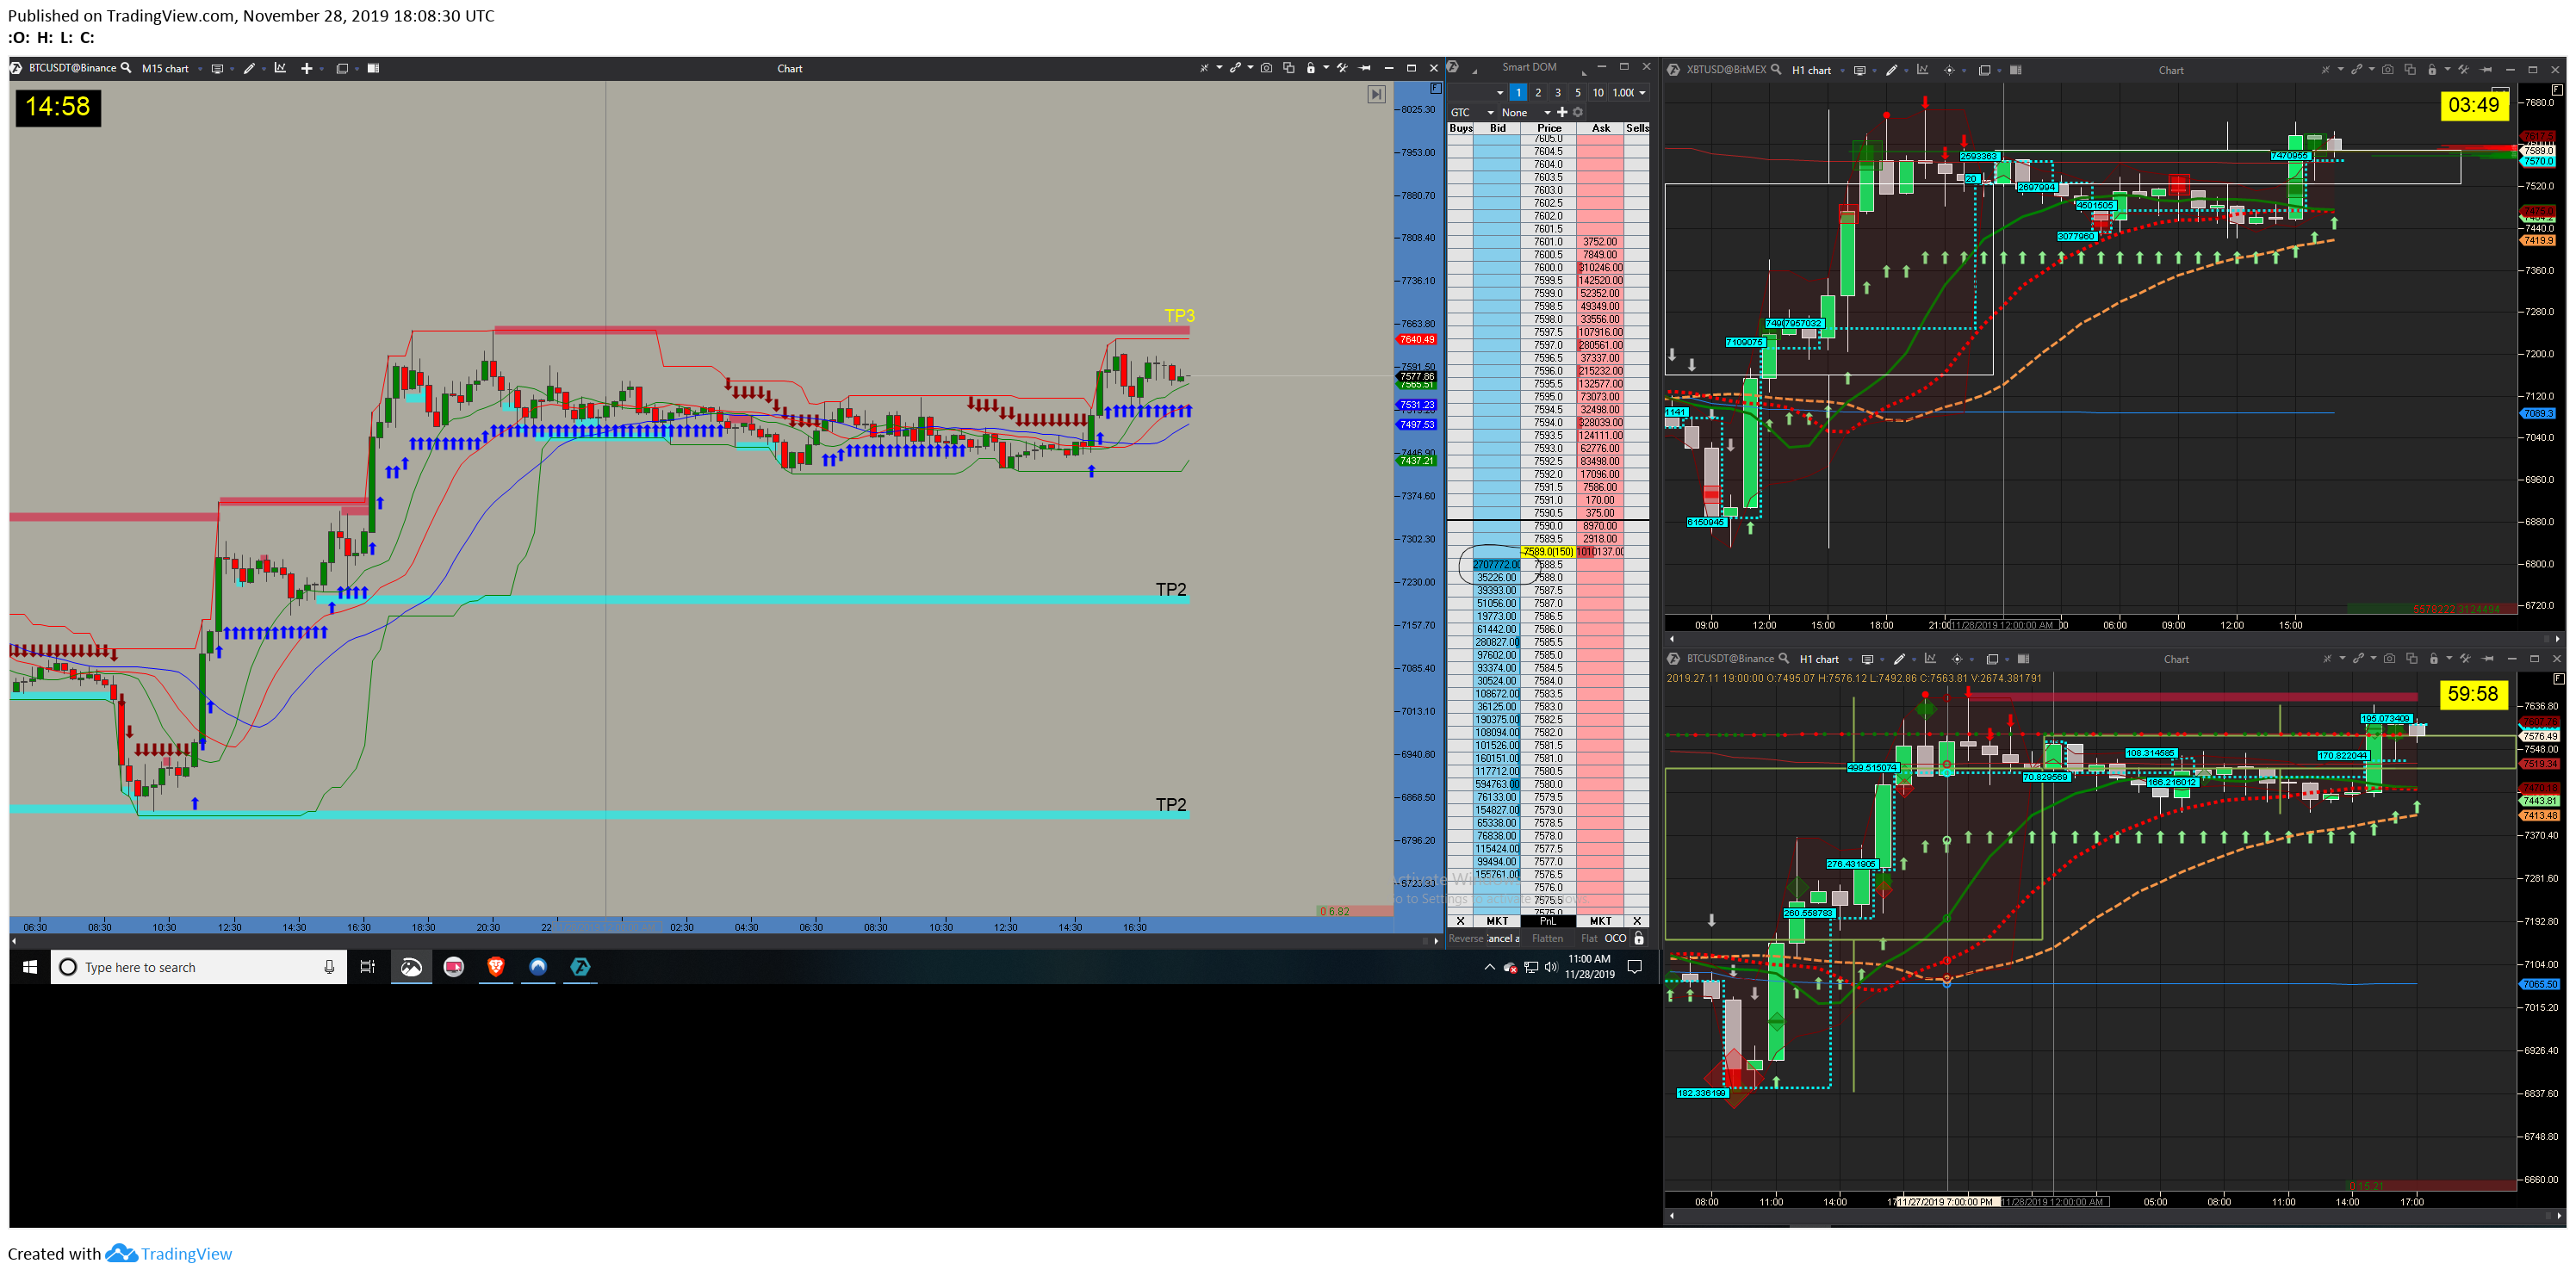2576x1276 pixels.
Task: Expand lock options arrow in XBTUSD chart
Action: click(2448, 70)
